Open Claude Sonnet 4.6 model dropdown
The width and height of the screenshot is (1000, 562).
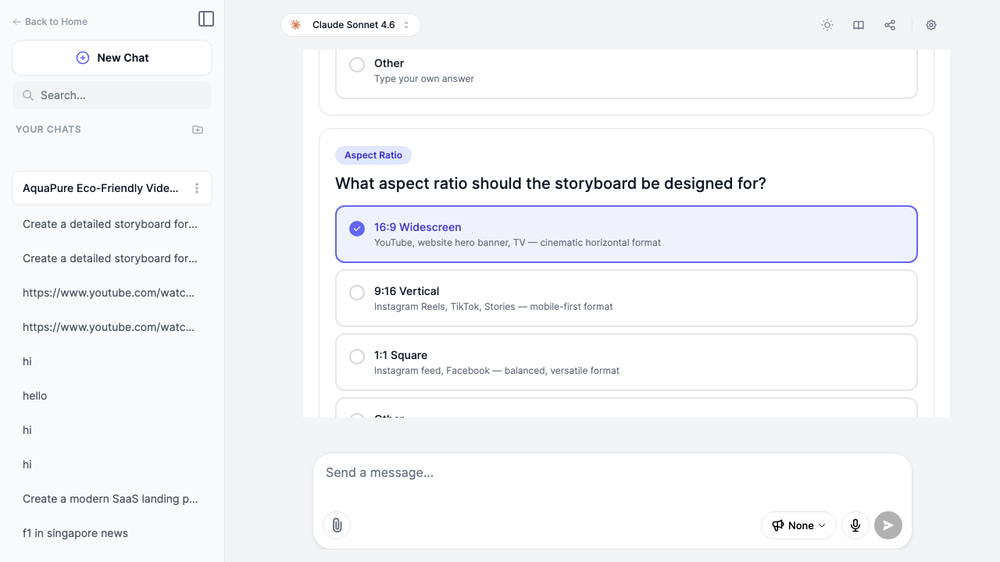click(350, 25)
